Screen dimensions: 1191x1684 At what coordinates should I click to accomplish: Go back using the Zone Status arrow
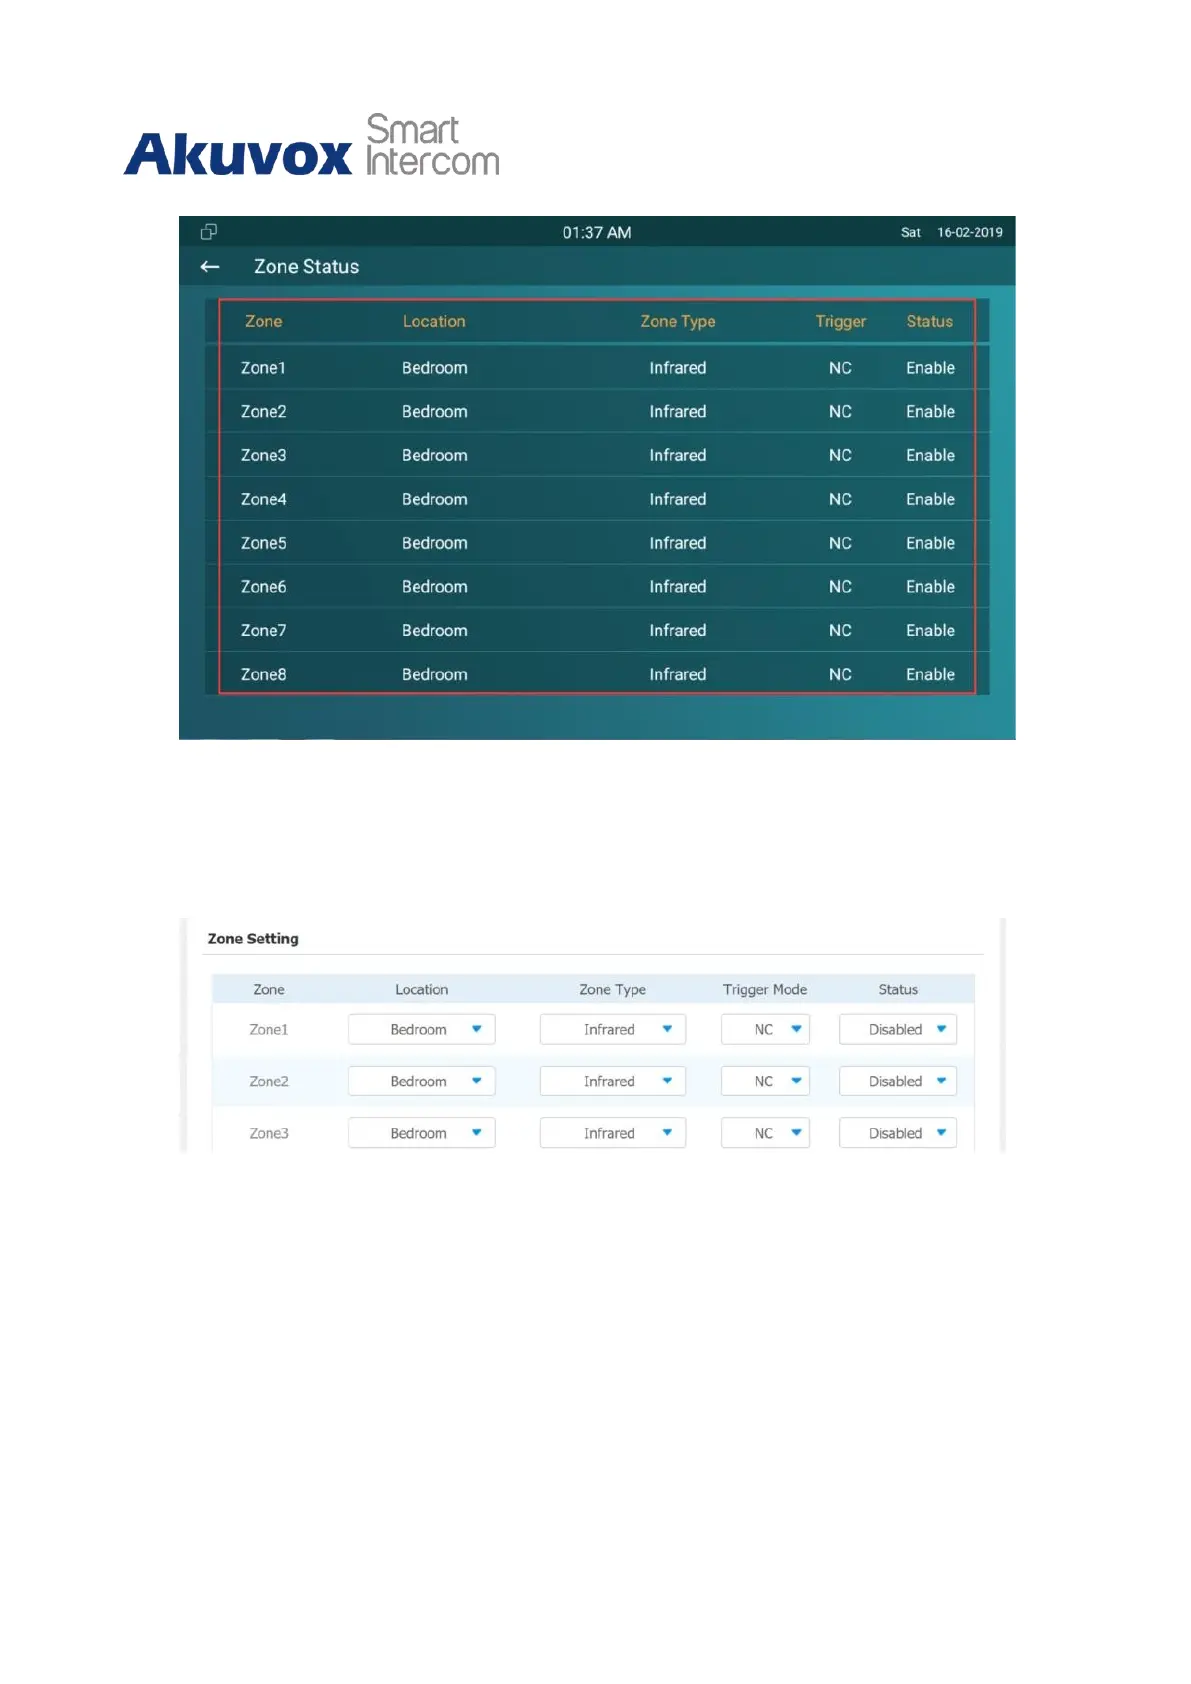click(x=210, y=266)
